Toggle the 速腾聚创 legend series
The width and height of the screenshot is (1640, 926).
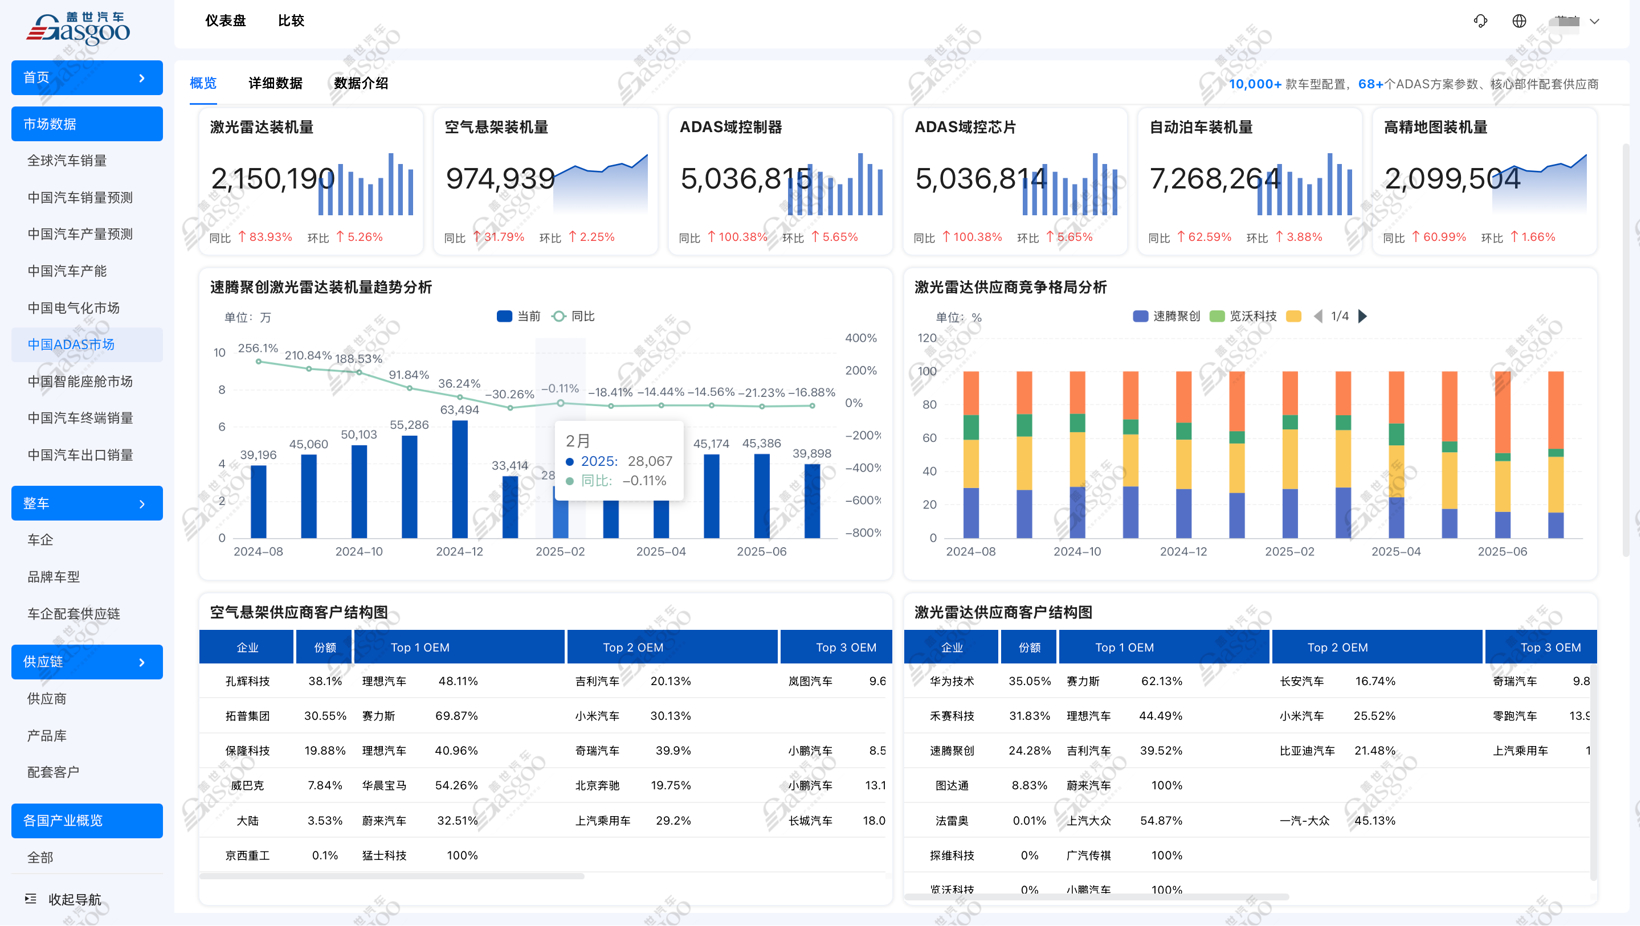[1166, 316]
